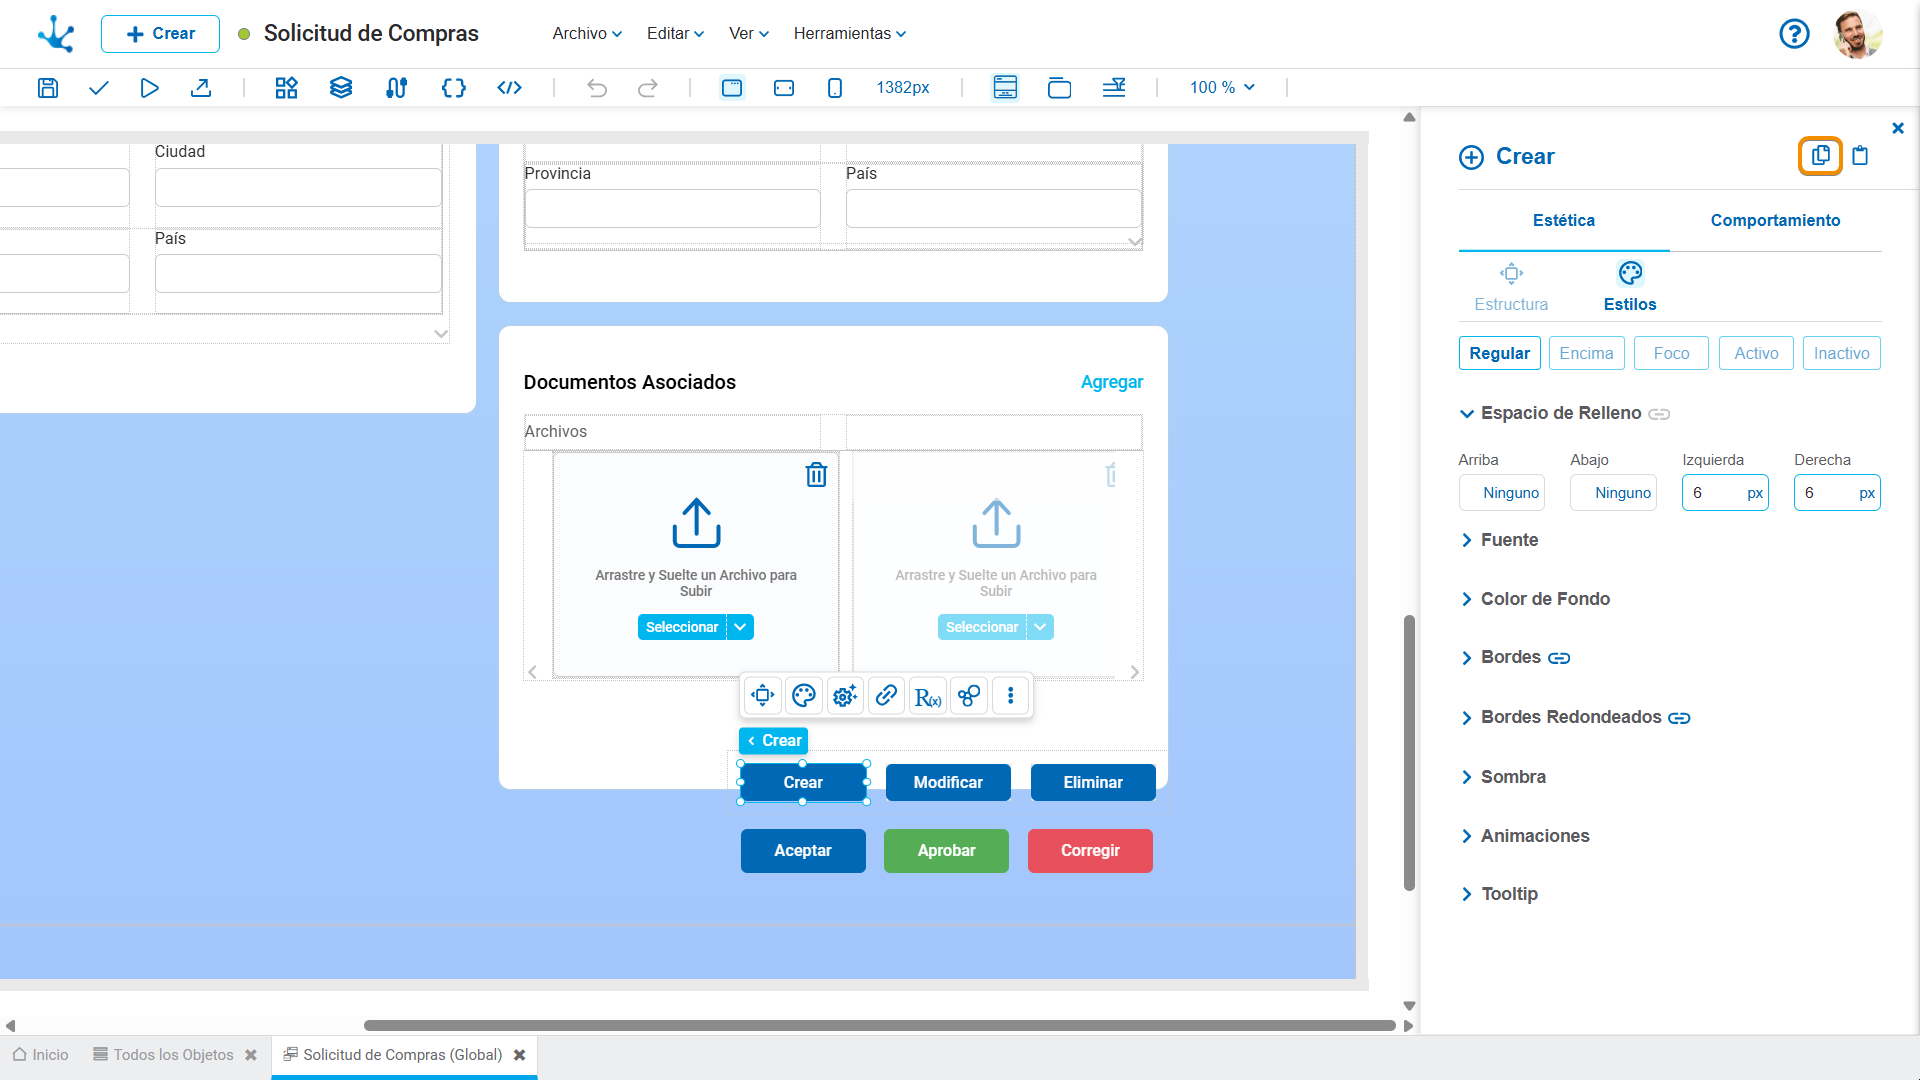1920x1080 pixels.
Task: Expand the Color de Fondo section
Action: [x=1545, y=599]
